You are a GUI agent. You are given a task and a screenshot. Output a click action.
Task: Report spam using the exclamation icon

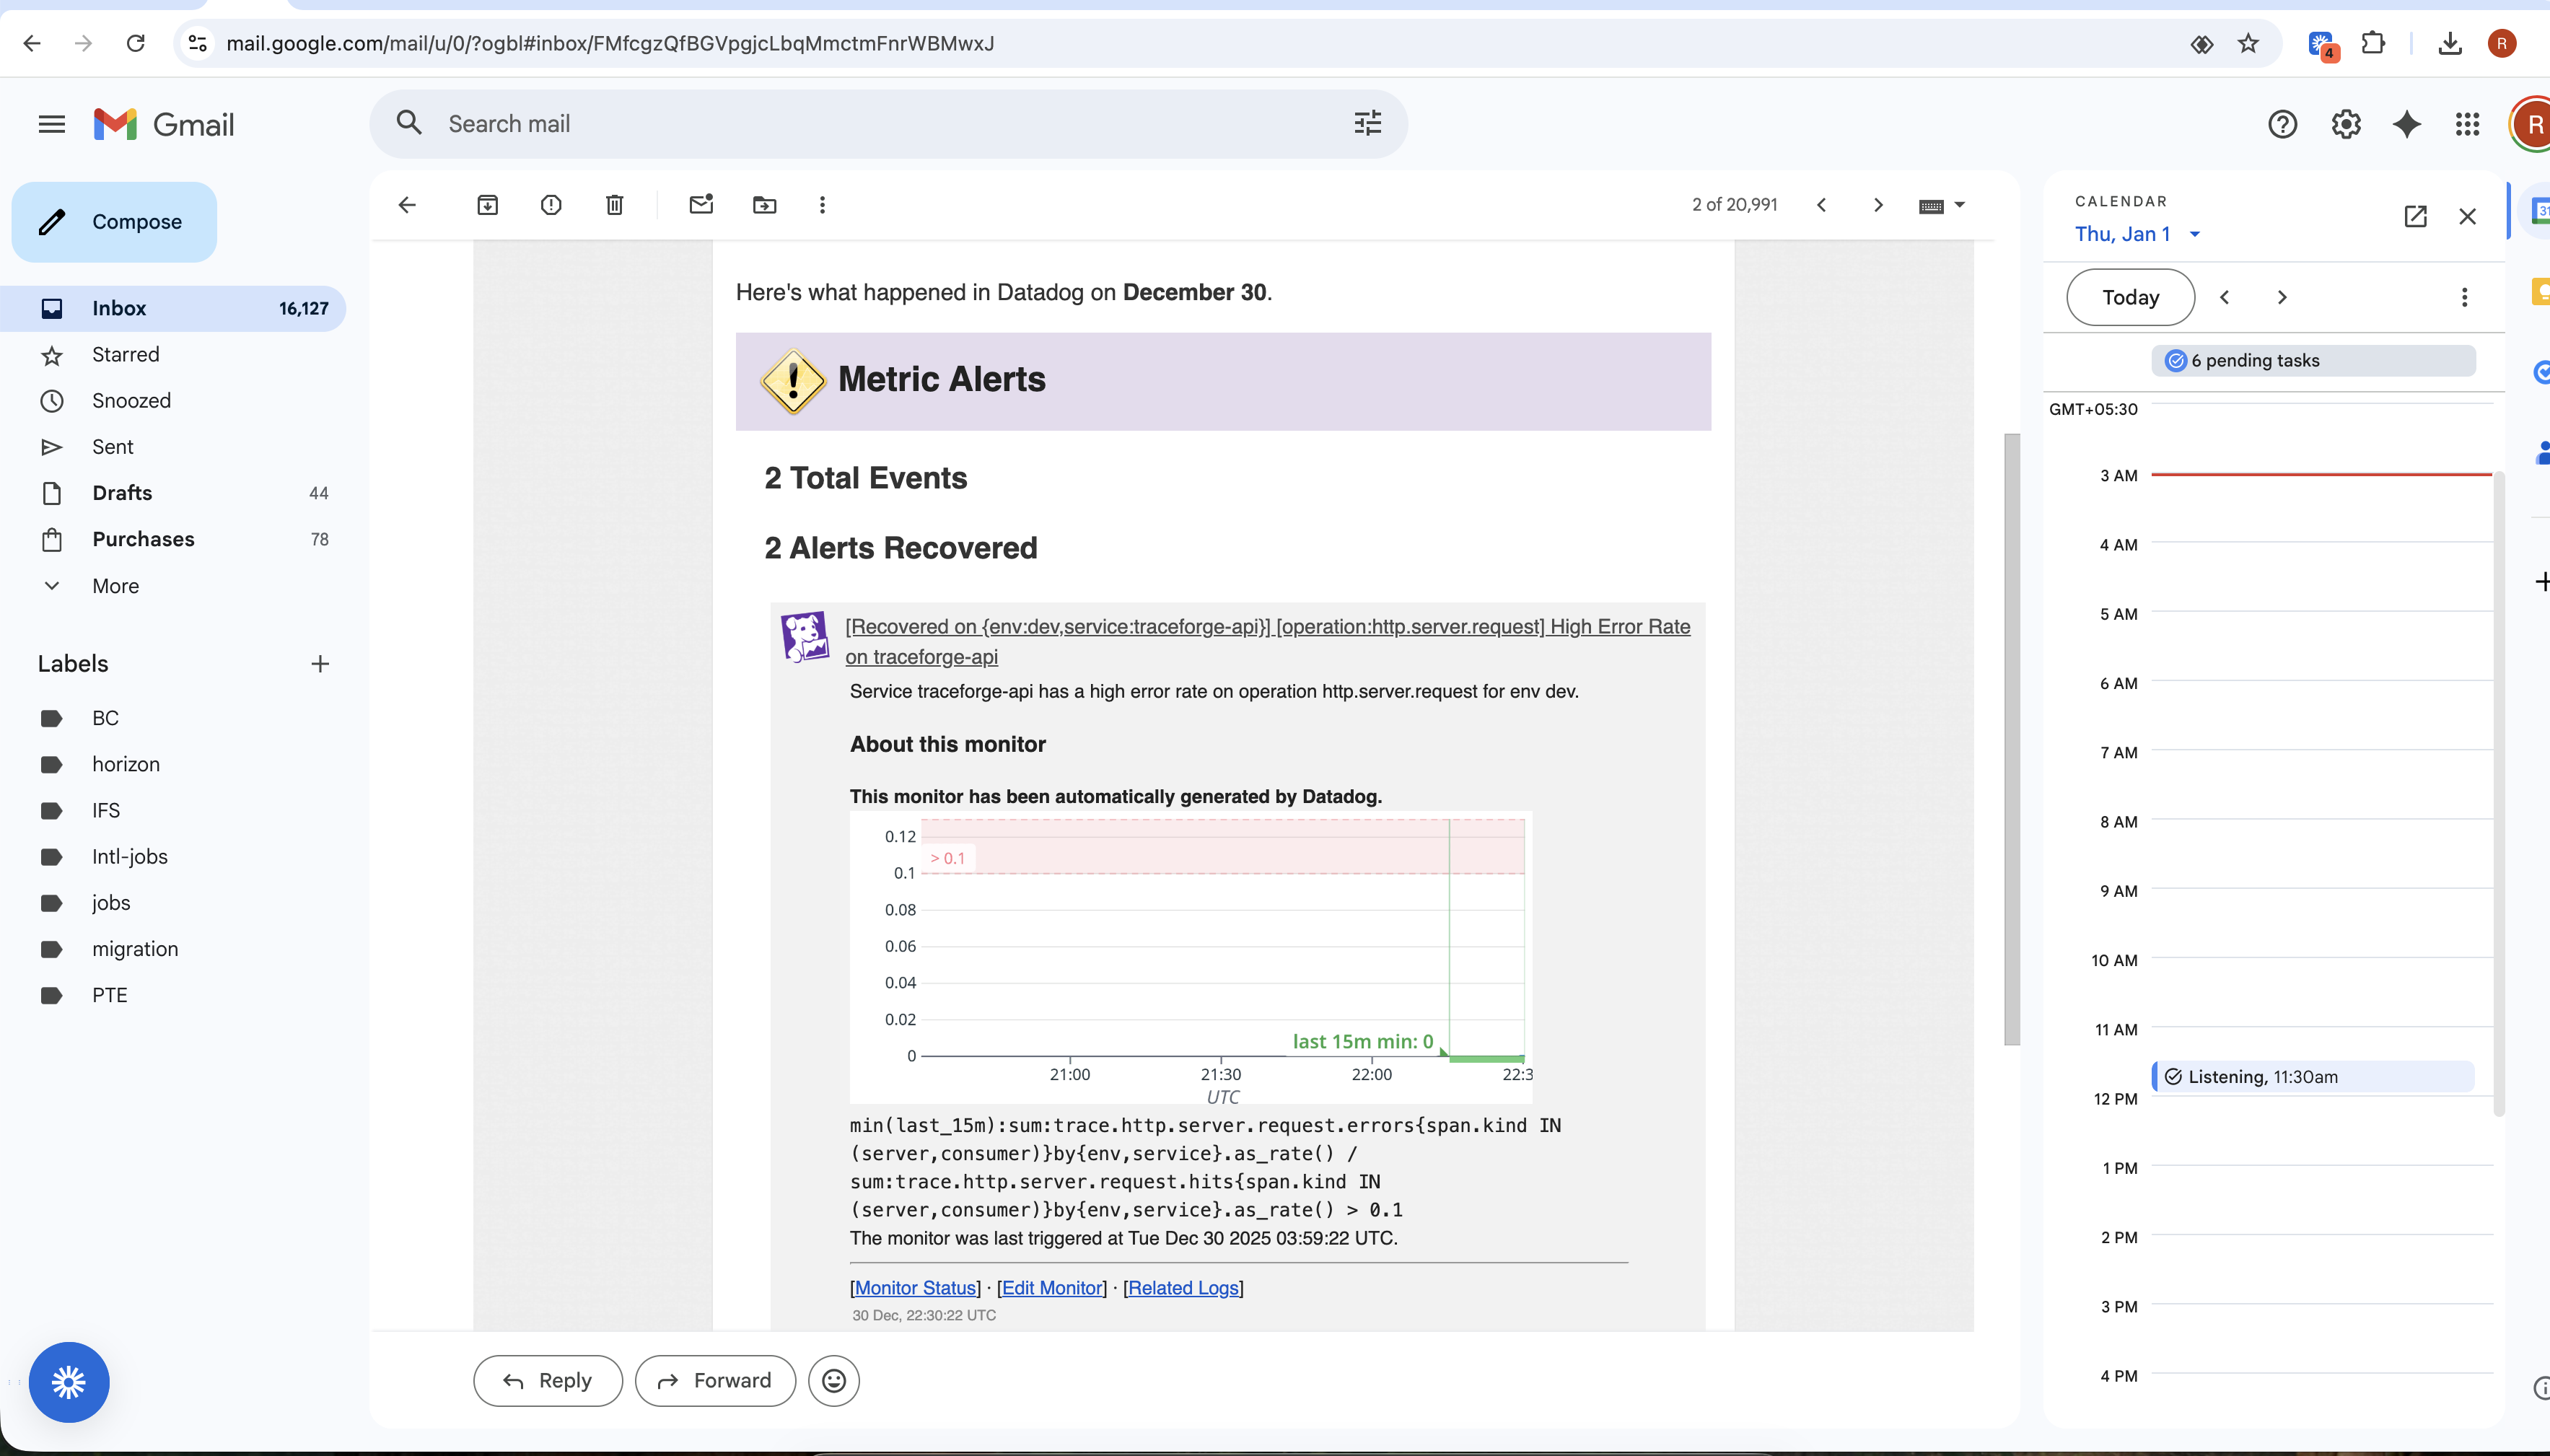click(x=551, y=205)
